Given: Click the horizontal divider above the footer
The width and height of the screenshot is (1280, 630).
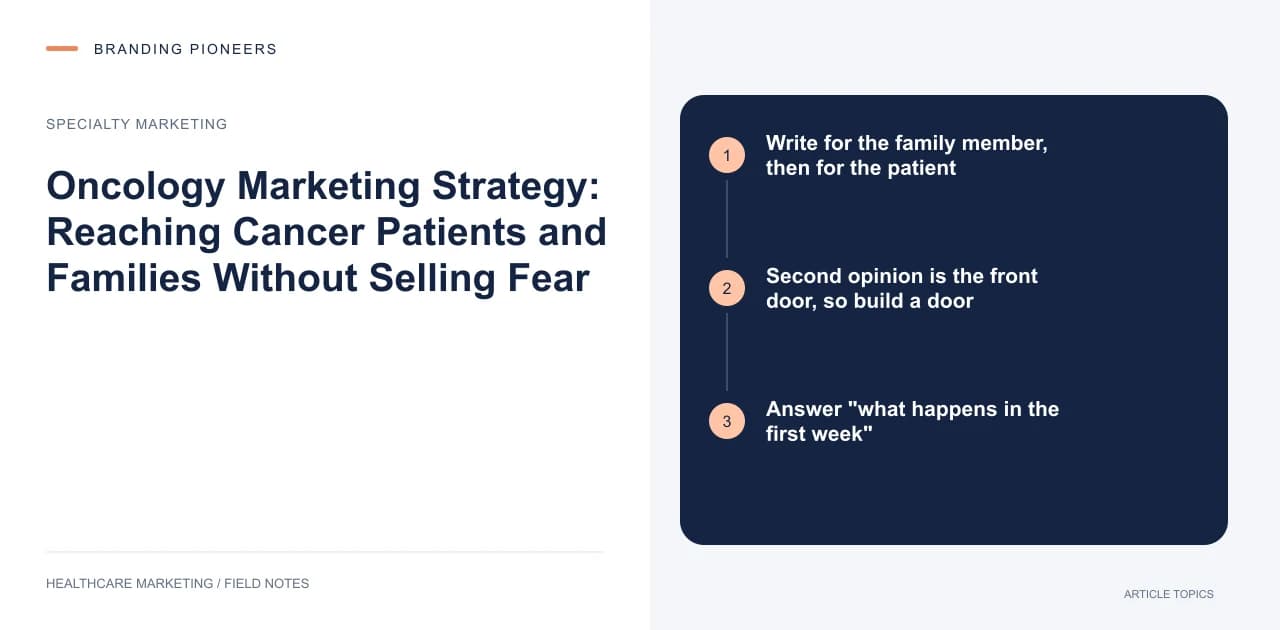Looking at the screenshot, I should [x=325, y=551].
